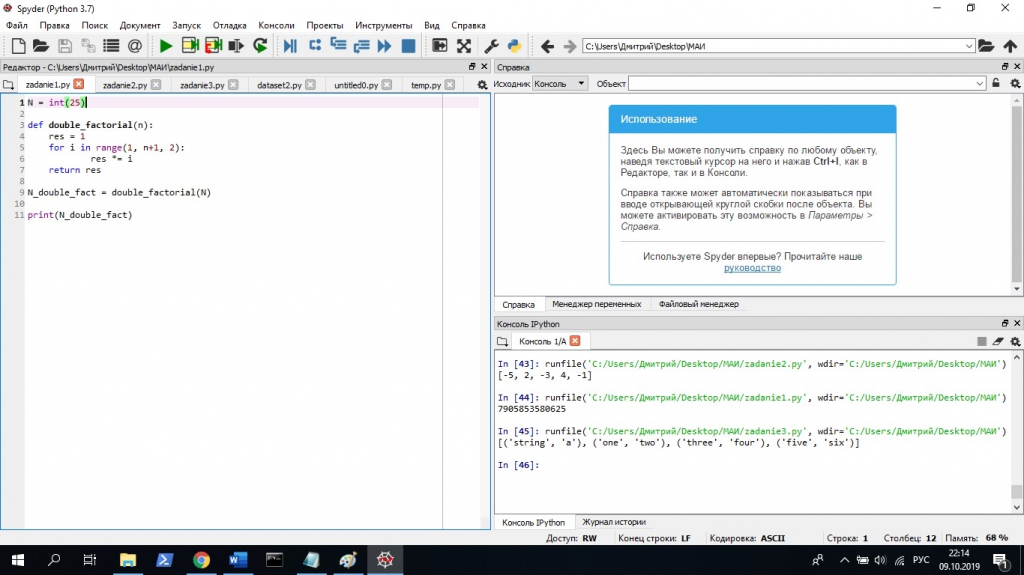This screenshot has height=575, width=1024.
Task: Open PYTHONPATH manager python icon
Action: coord(515,46)
